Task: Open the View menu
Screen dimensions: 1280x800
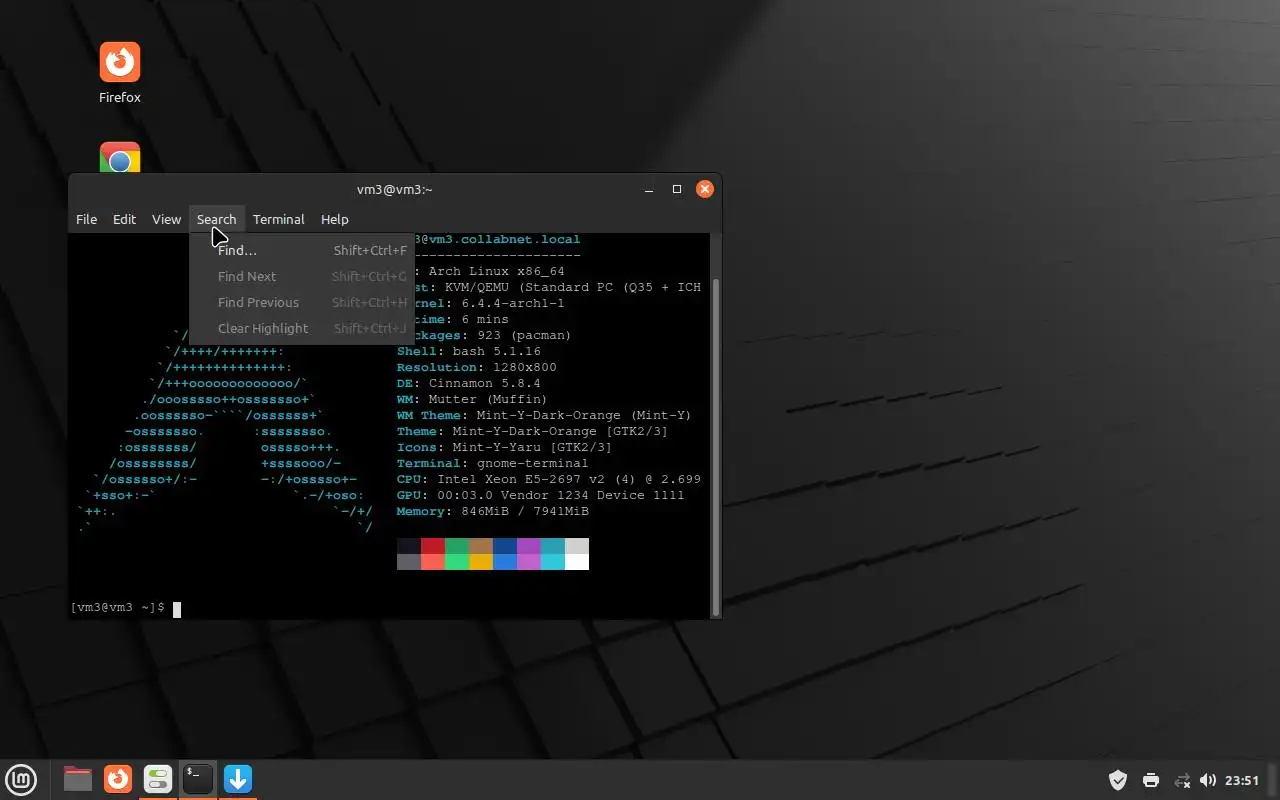Action: coord(166,219)
